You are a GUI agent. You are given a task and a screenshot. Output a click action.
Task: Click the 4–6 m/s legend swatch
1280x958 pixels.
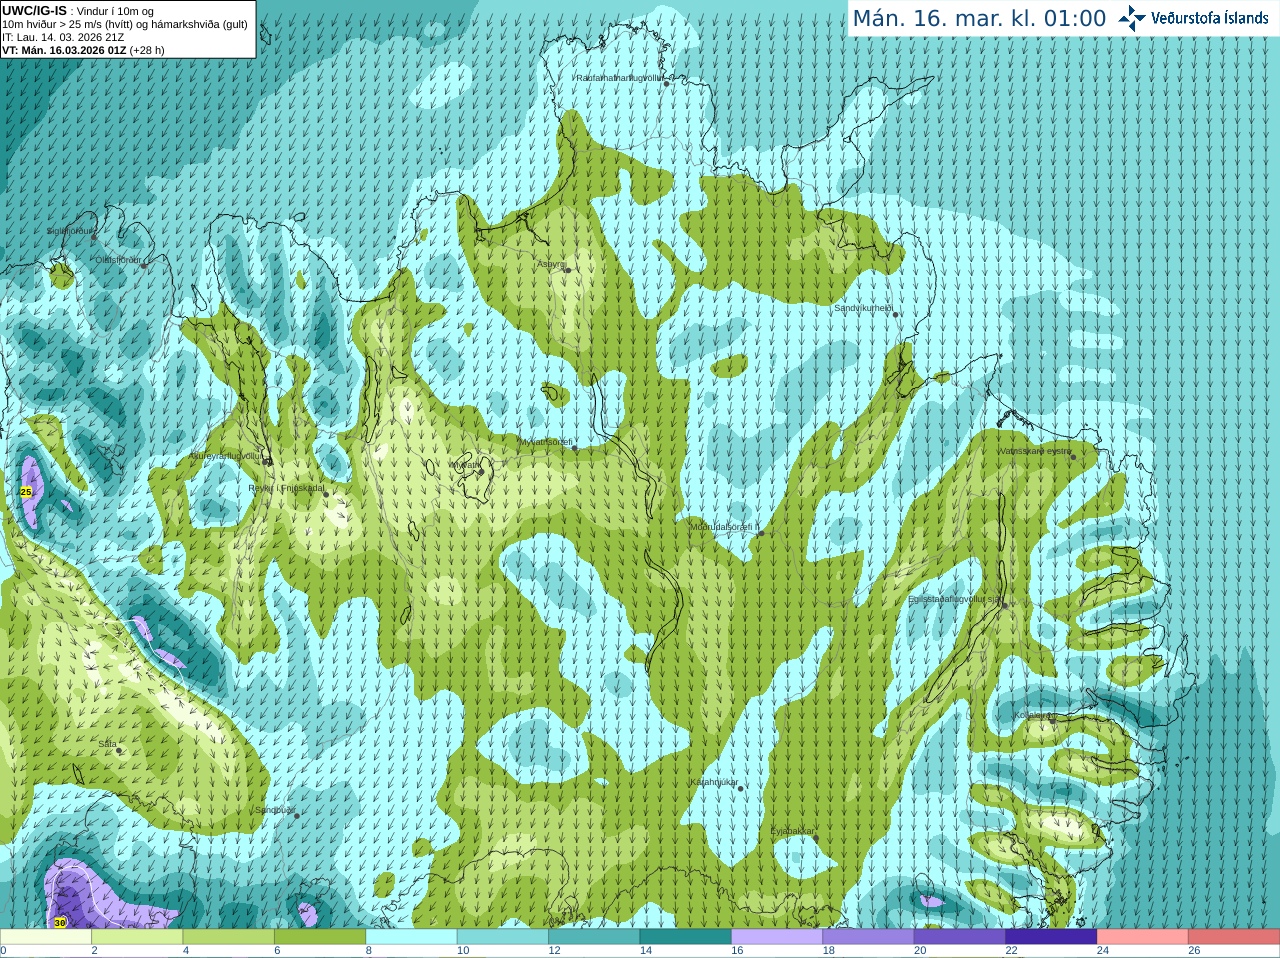pyautogui.click(x=229, y=937)
